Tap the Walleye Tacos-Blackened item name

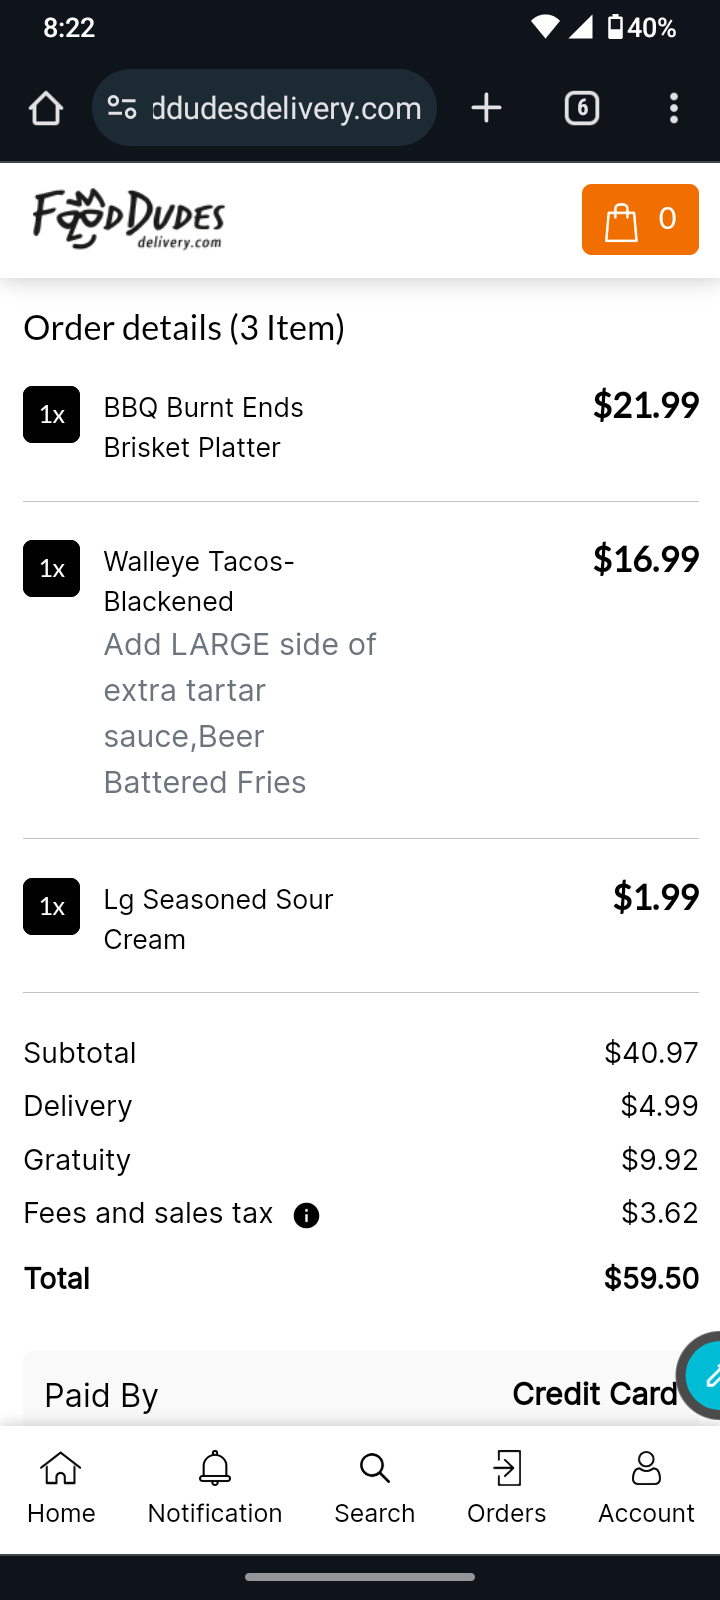(199, 581)
